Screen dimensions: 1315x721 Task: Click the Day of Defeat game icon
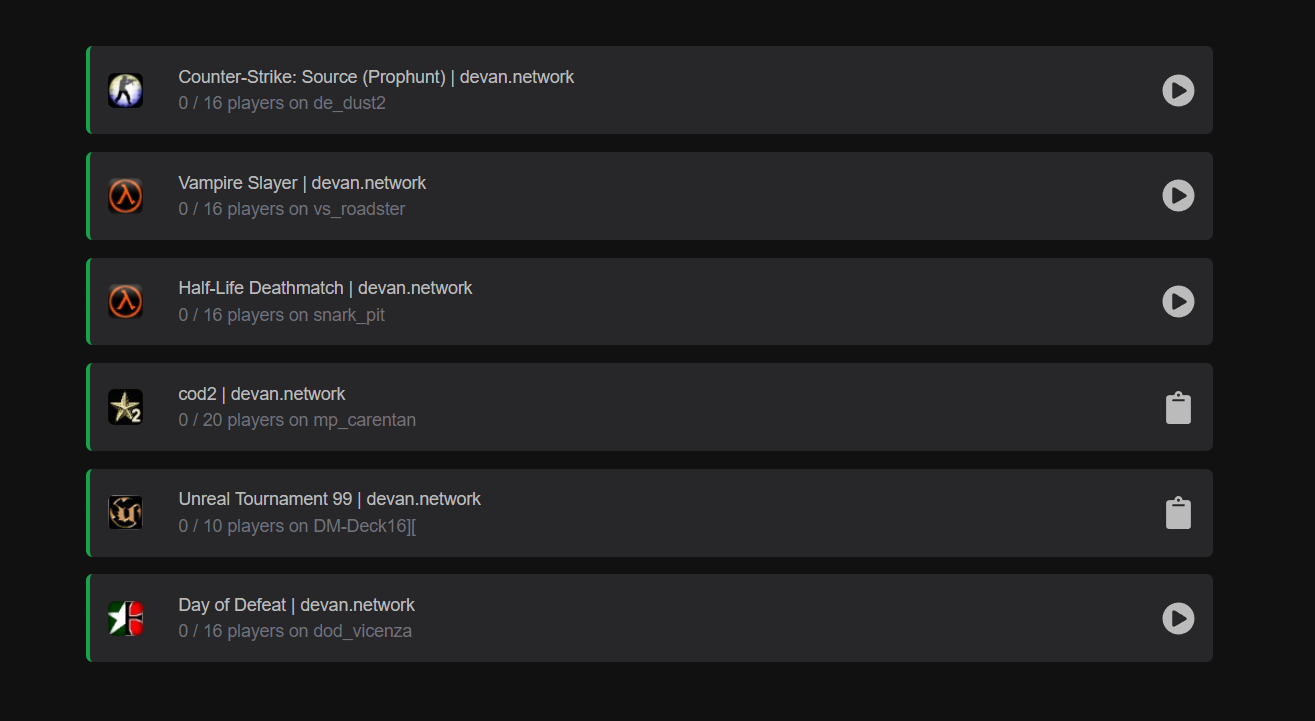tap(126, 618)
